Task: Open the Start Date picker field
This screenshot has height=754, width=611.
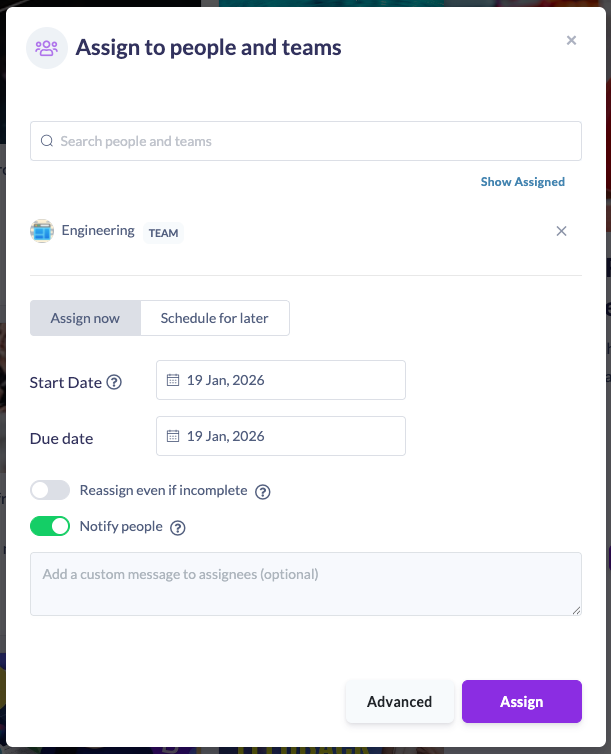Action: coord(281,380)
